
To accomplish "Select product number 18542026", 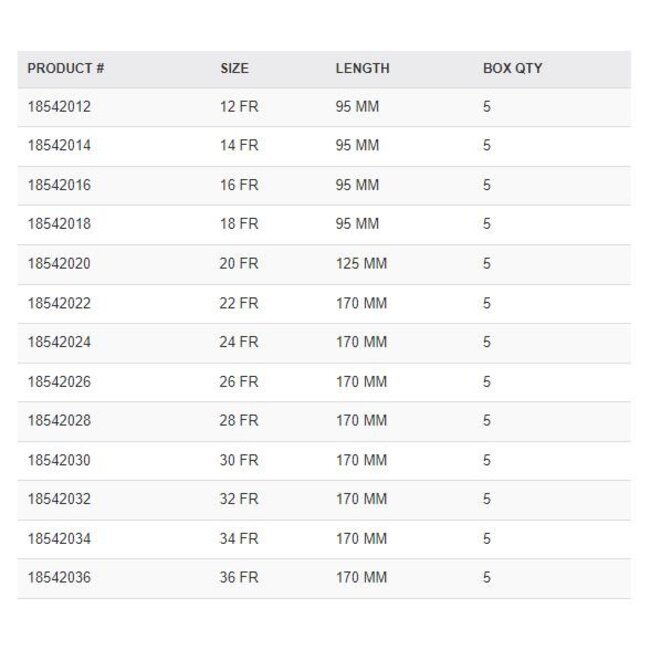I will coord(59,382).
